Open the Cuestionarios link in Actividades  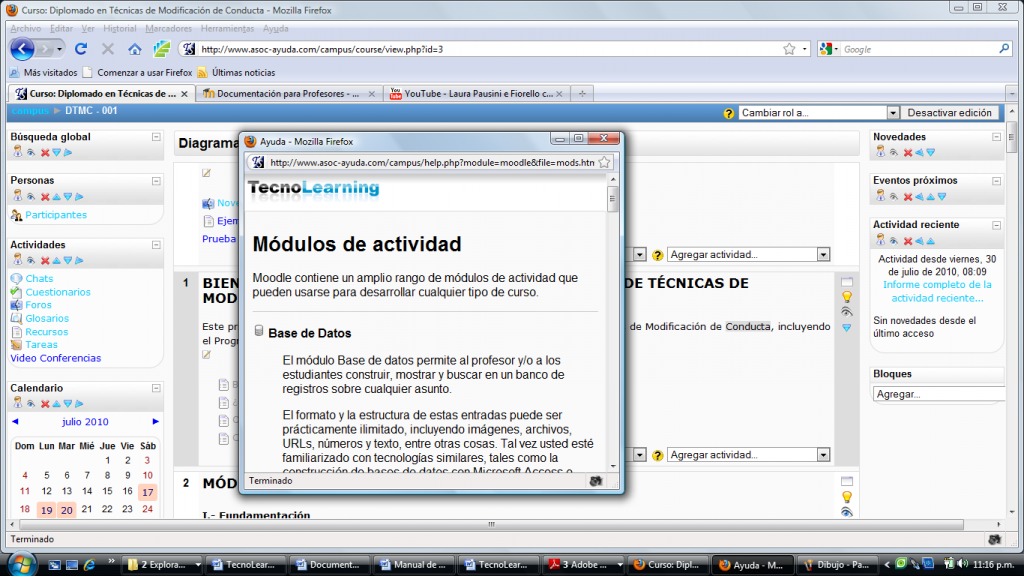[60, 292]
